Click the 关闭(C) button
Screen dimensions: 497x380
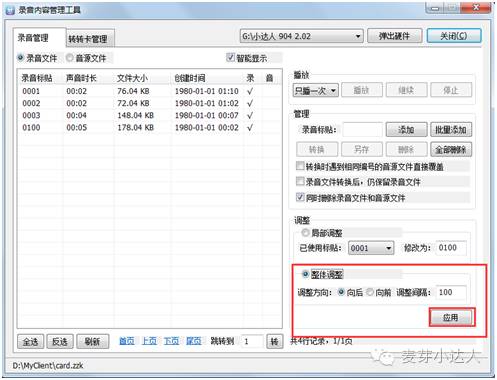pyautogui.click(x=454, y=36)
